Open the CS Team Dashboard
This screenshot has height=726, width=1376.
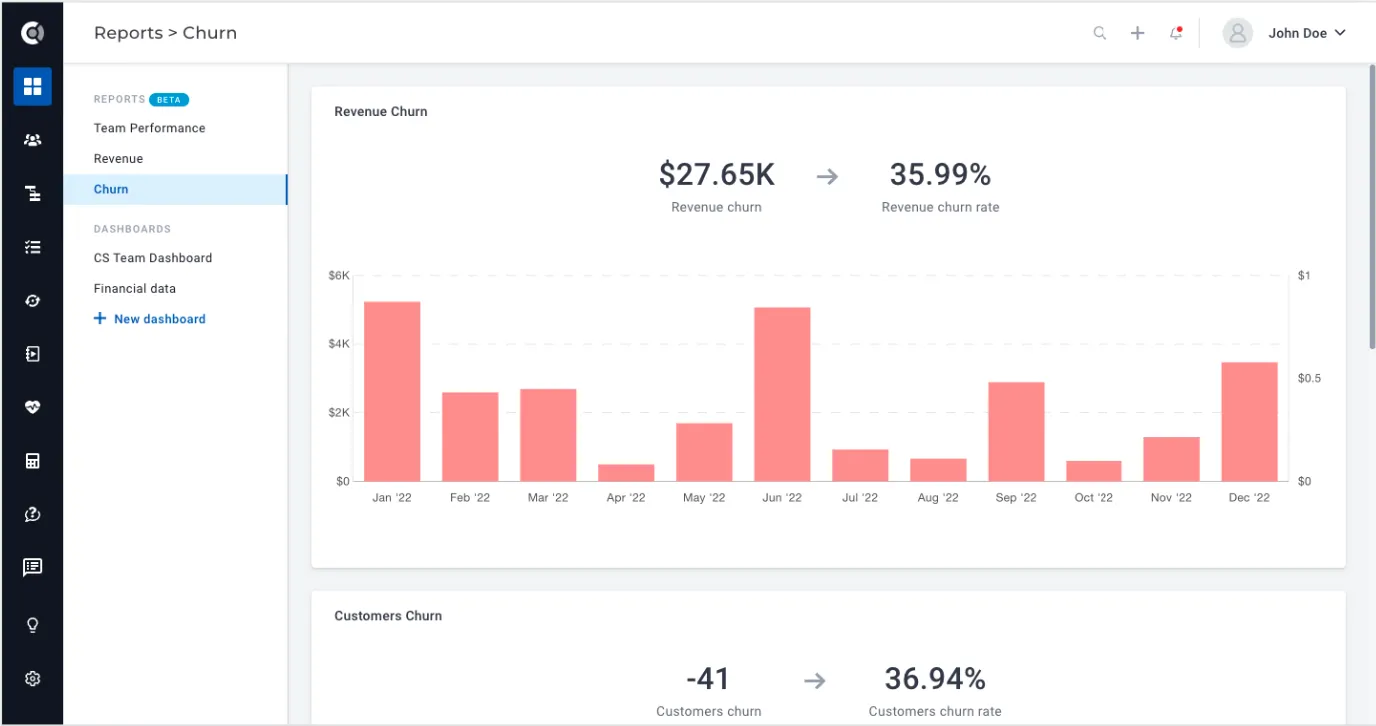(153, 258)
